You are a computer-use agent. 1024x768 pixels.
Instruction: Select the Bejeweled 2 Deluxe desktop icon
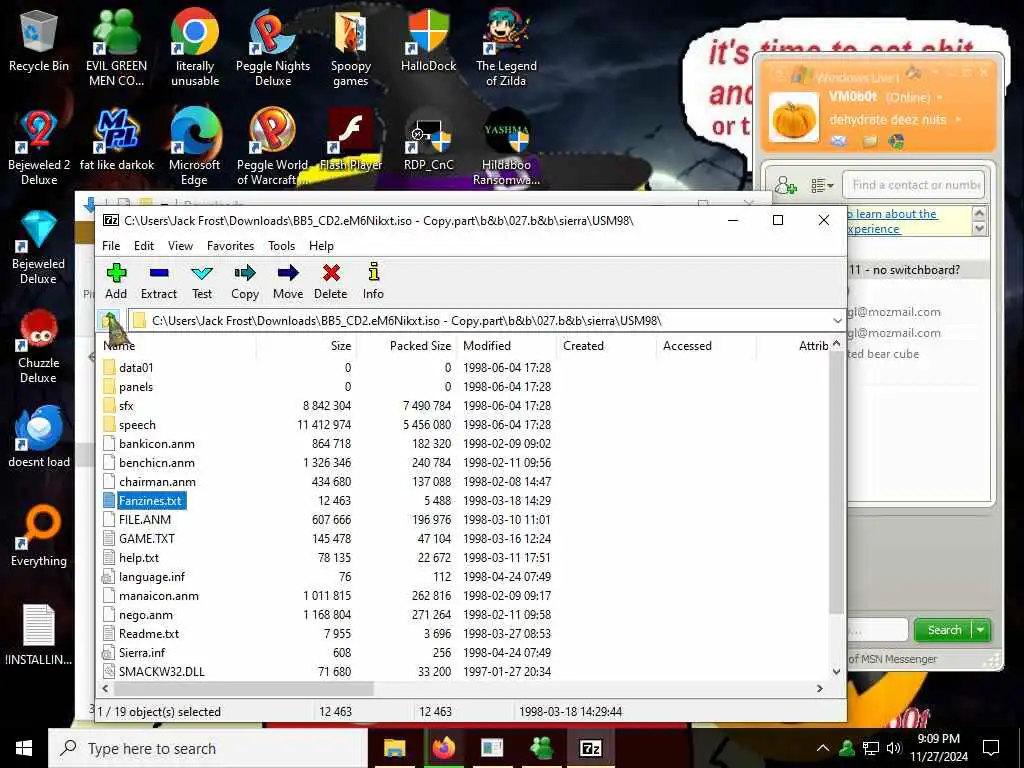(39, 147)
